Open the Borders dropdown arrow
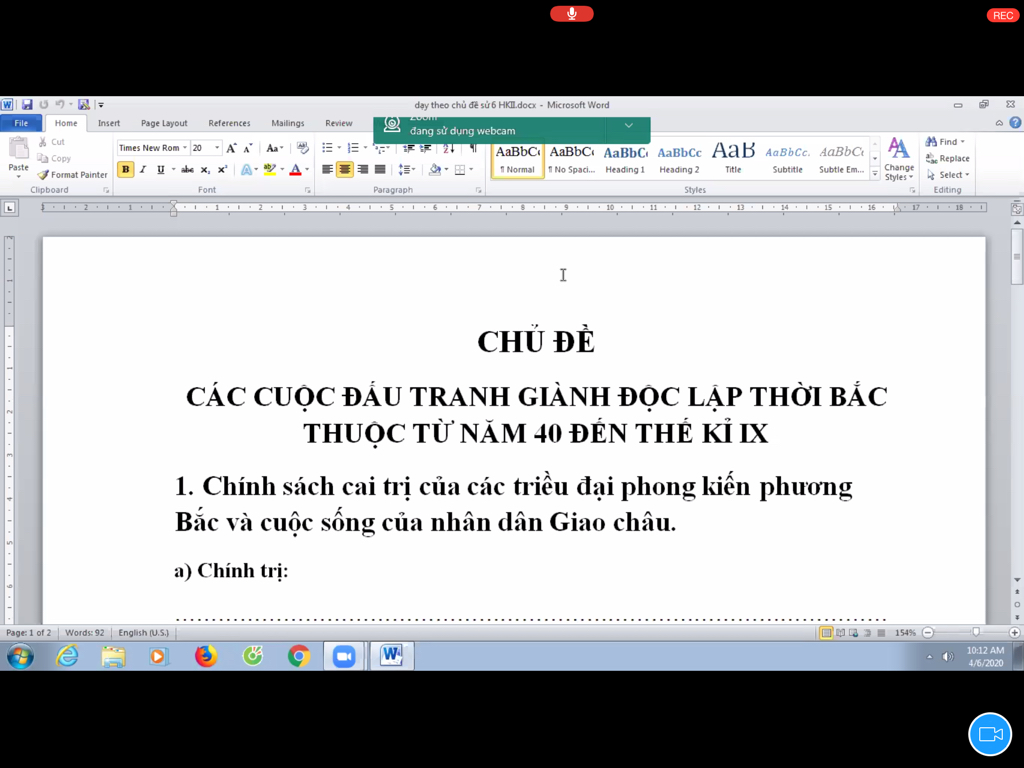Viewport: 1024px width, 768px height. click(471, 169)
